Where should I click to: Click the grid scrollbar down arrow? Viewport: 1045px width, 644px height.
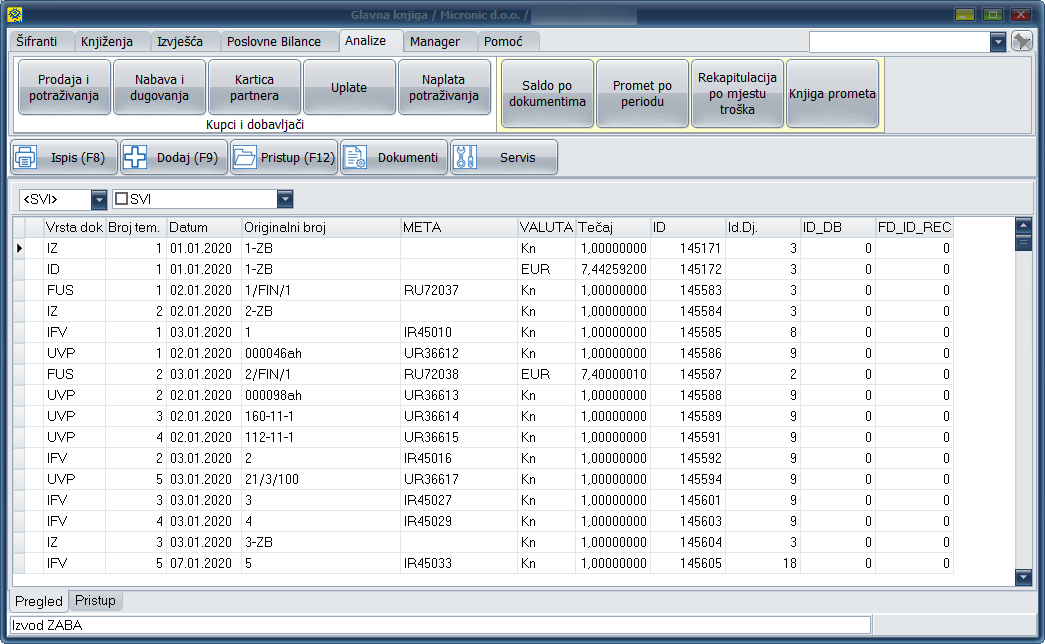[x=1023, y=577]
